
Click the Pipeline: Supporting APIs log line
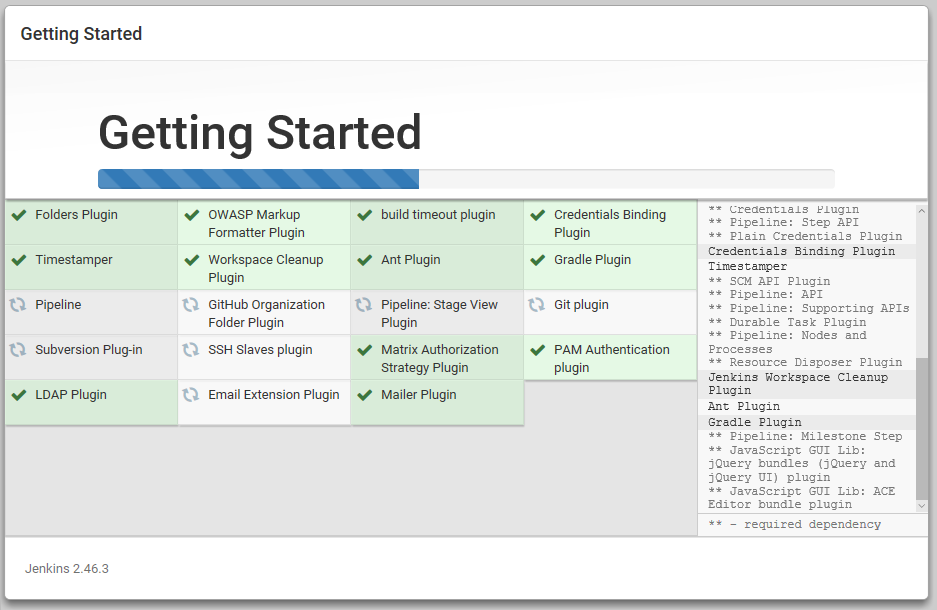pyautogui.click(x=809, y=308)
